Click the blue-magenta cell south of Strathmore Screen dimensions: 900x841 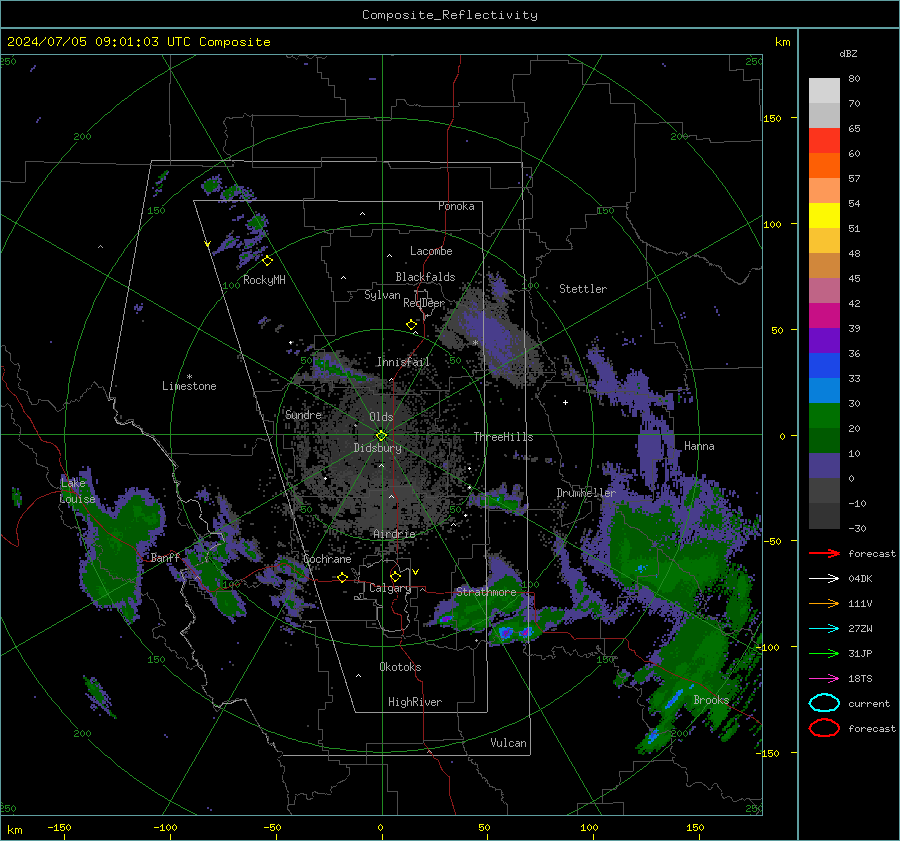coord(506,633)
